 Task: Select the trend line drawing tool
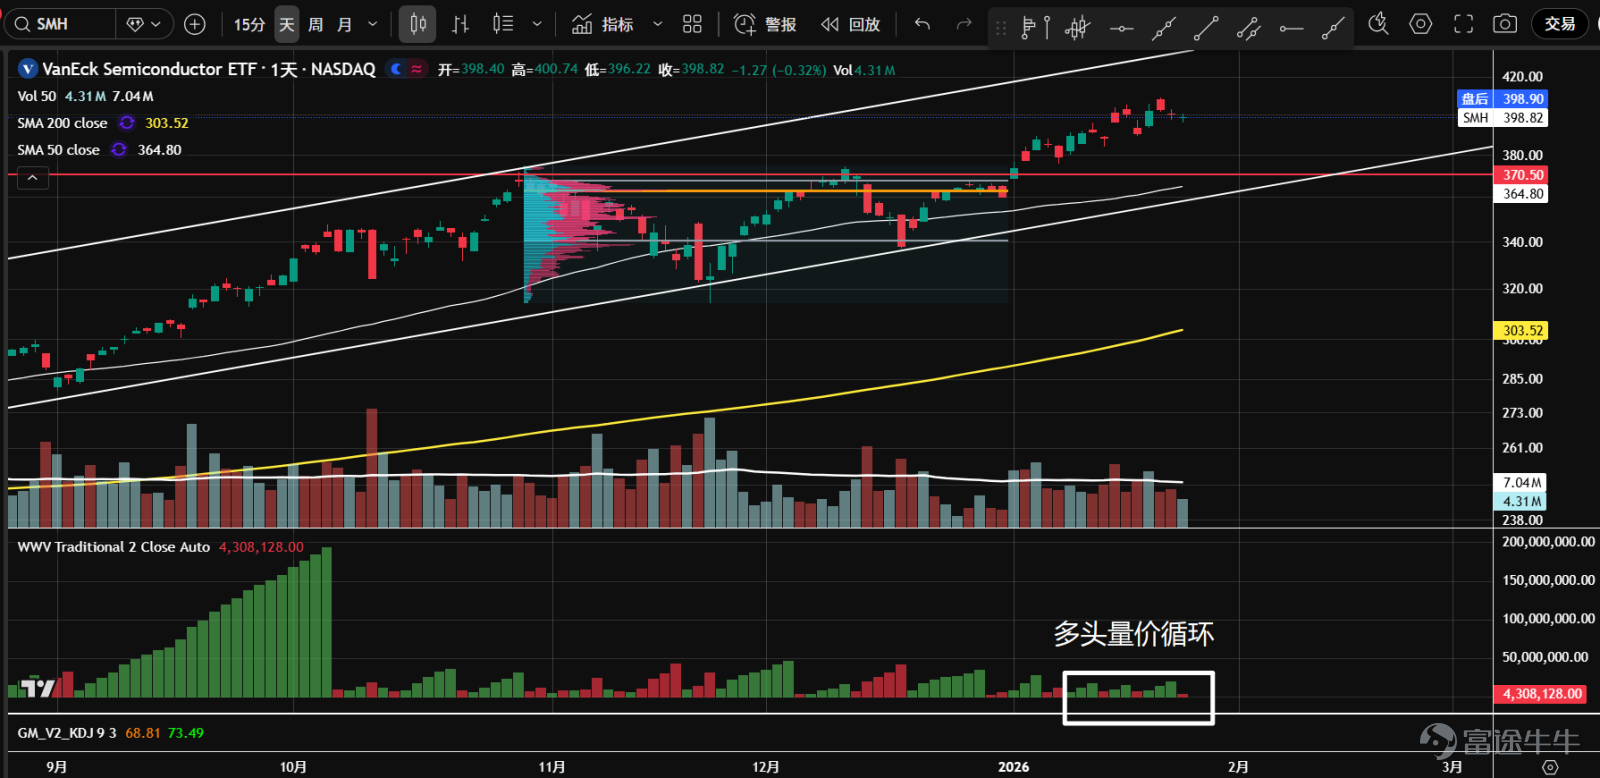coord(1206,28)
